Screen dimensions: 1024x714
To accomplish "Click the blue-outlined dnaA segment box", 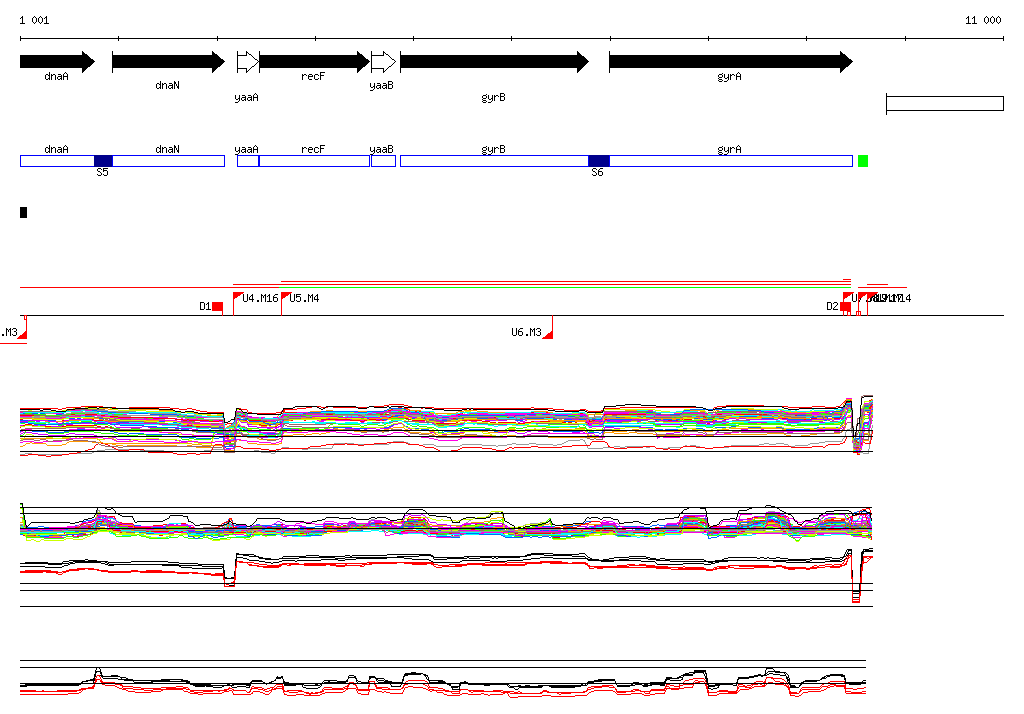I will 57,161.
